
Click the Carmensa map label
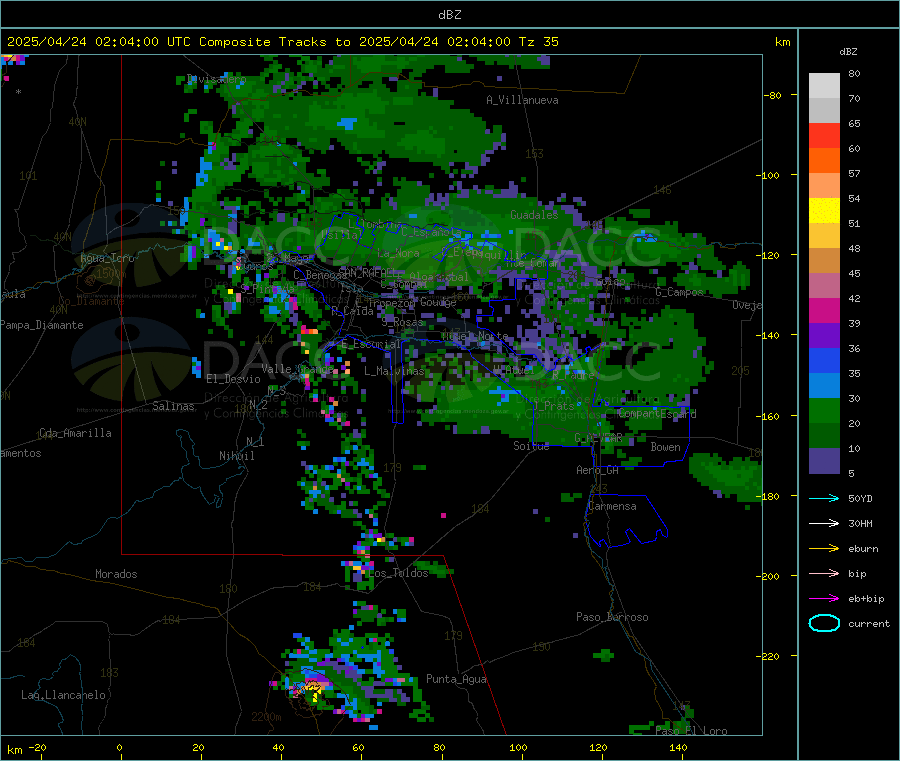tap(612, 506)
